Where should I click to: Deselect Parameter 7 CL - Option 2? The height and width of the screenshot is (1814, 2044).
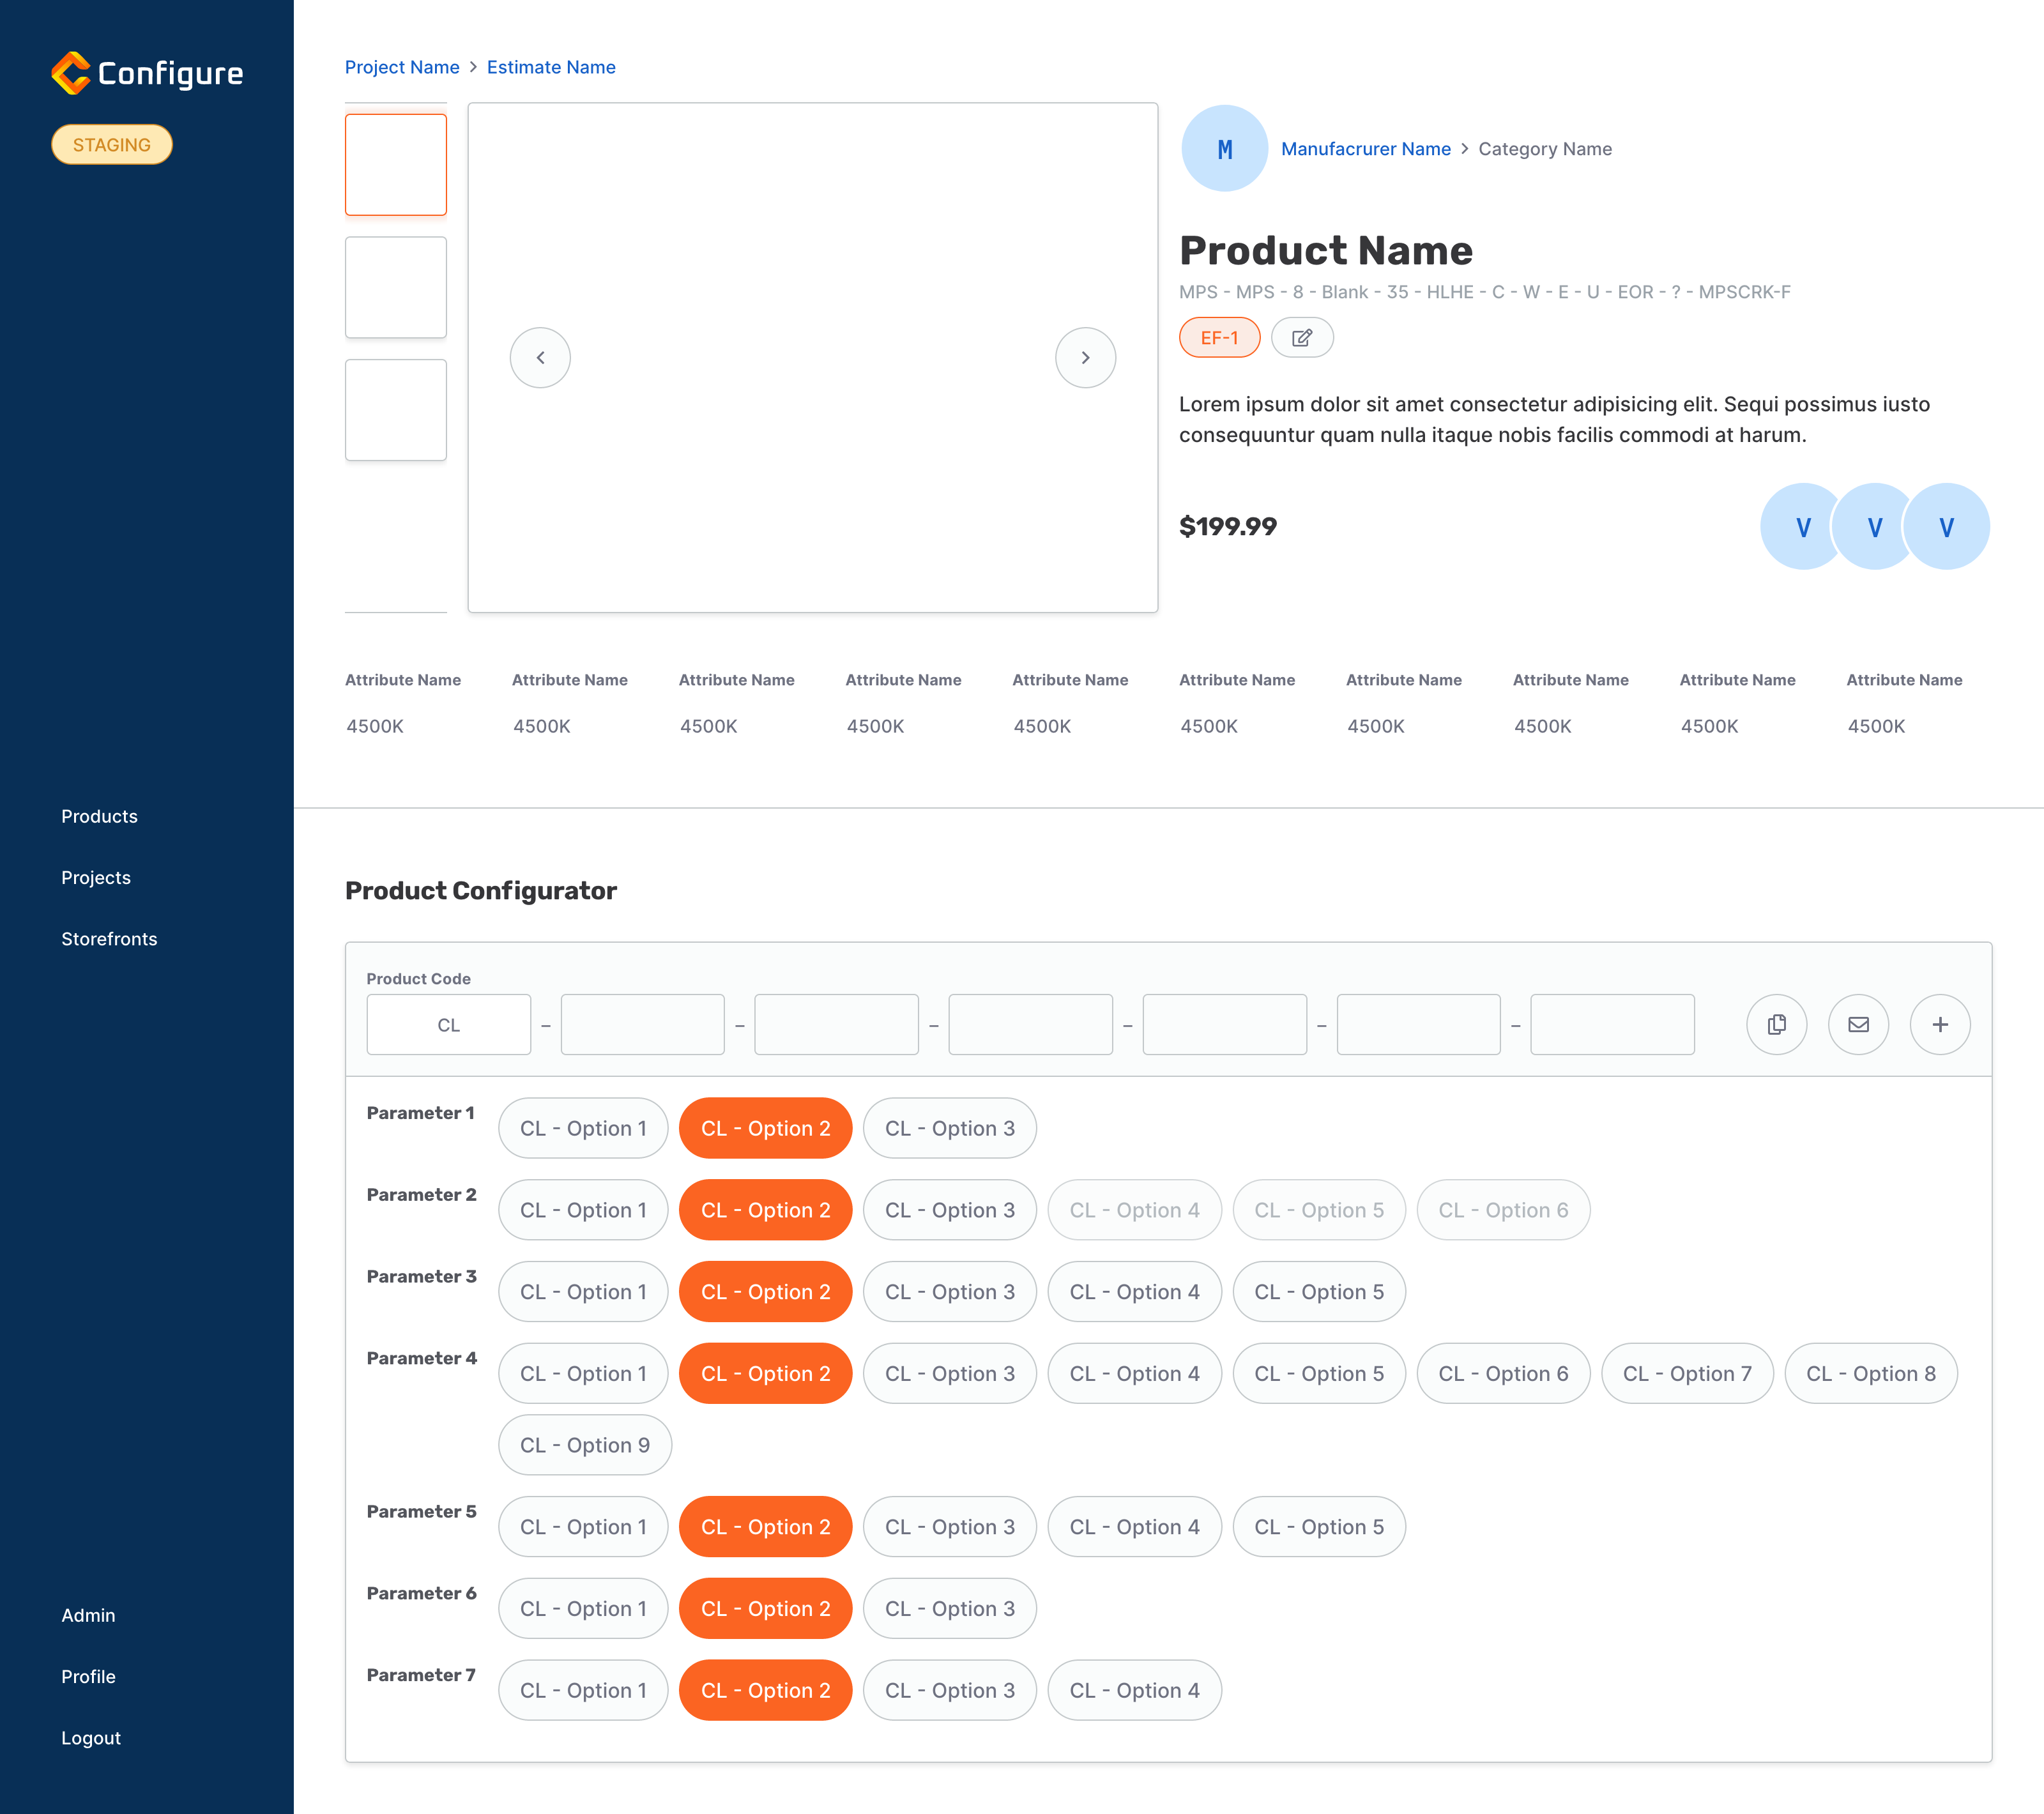pyautogui.click(x=765, y=1690)
